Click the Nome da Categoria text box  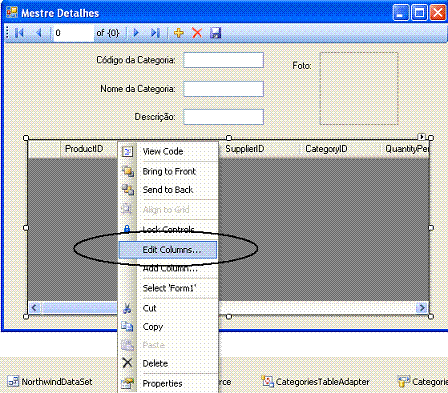tap(223, 89)
